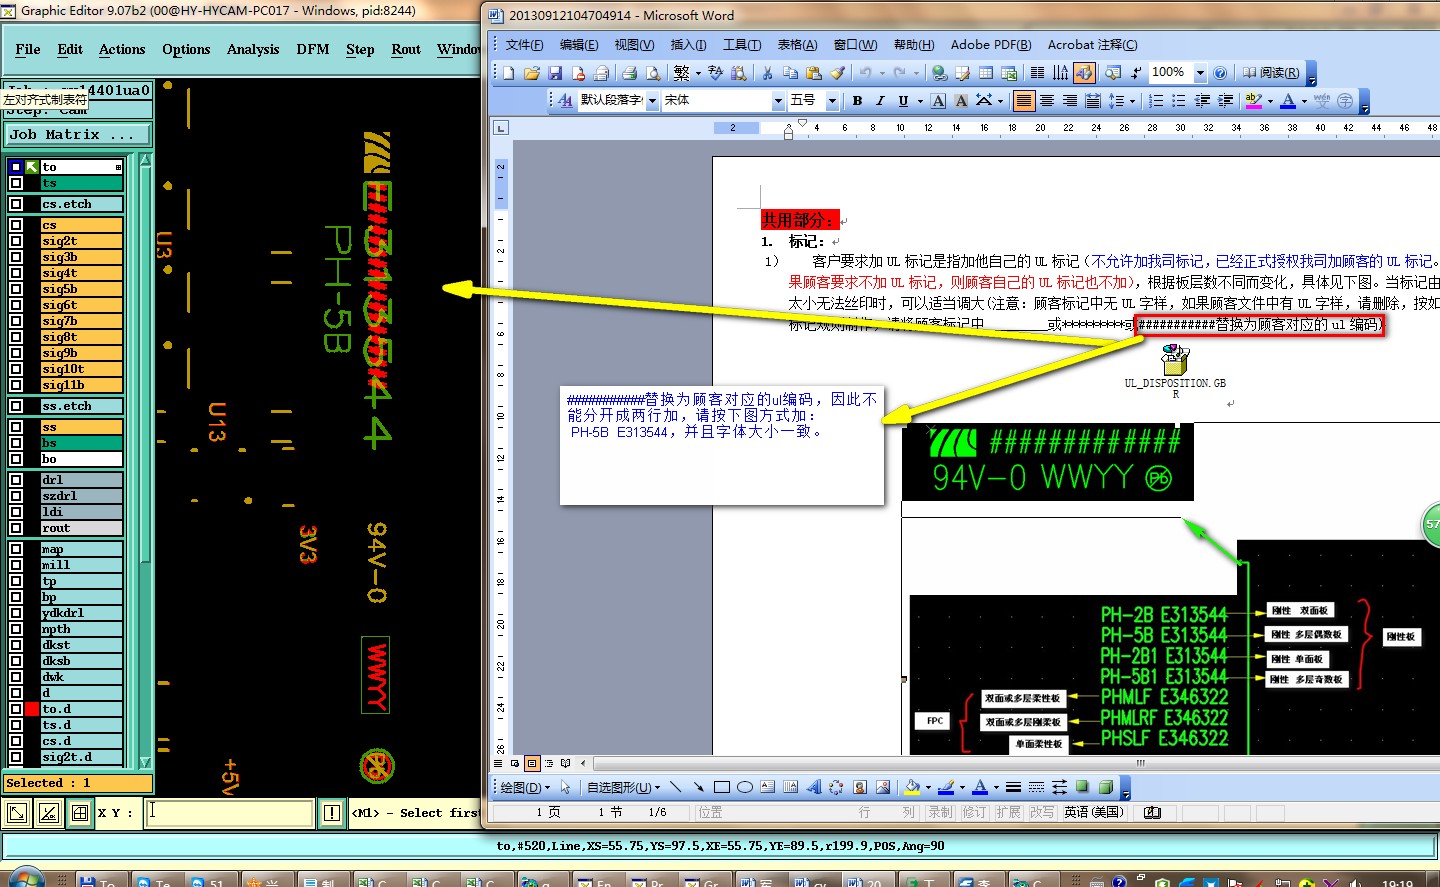This screenshot has height=887, width=1440.
Task: Select the sig11b layer row
Action: coord(81,385)
